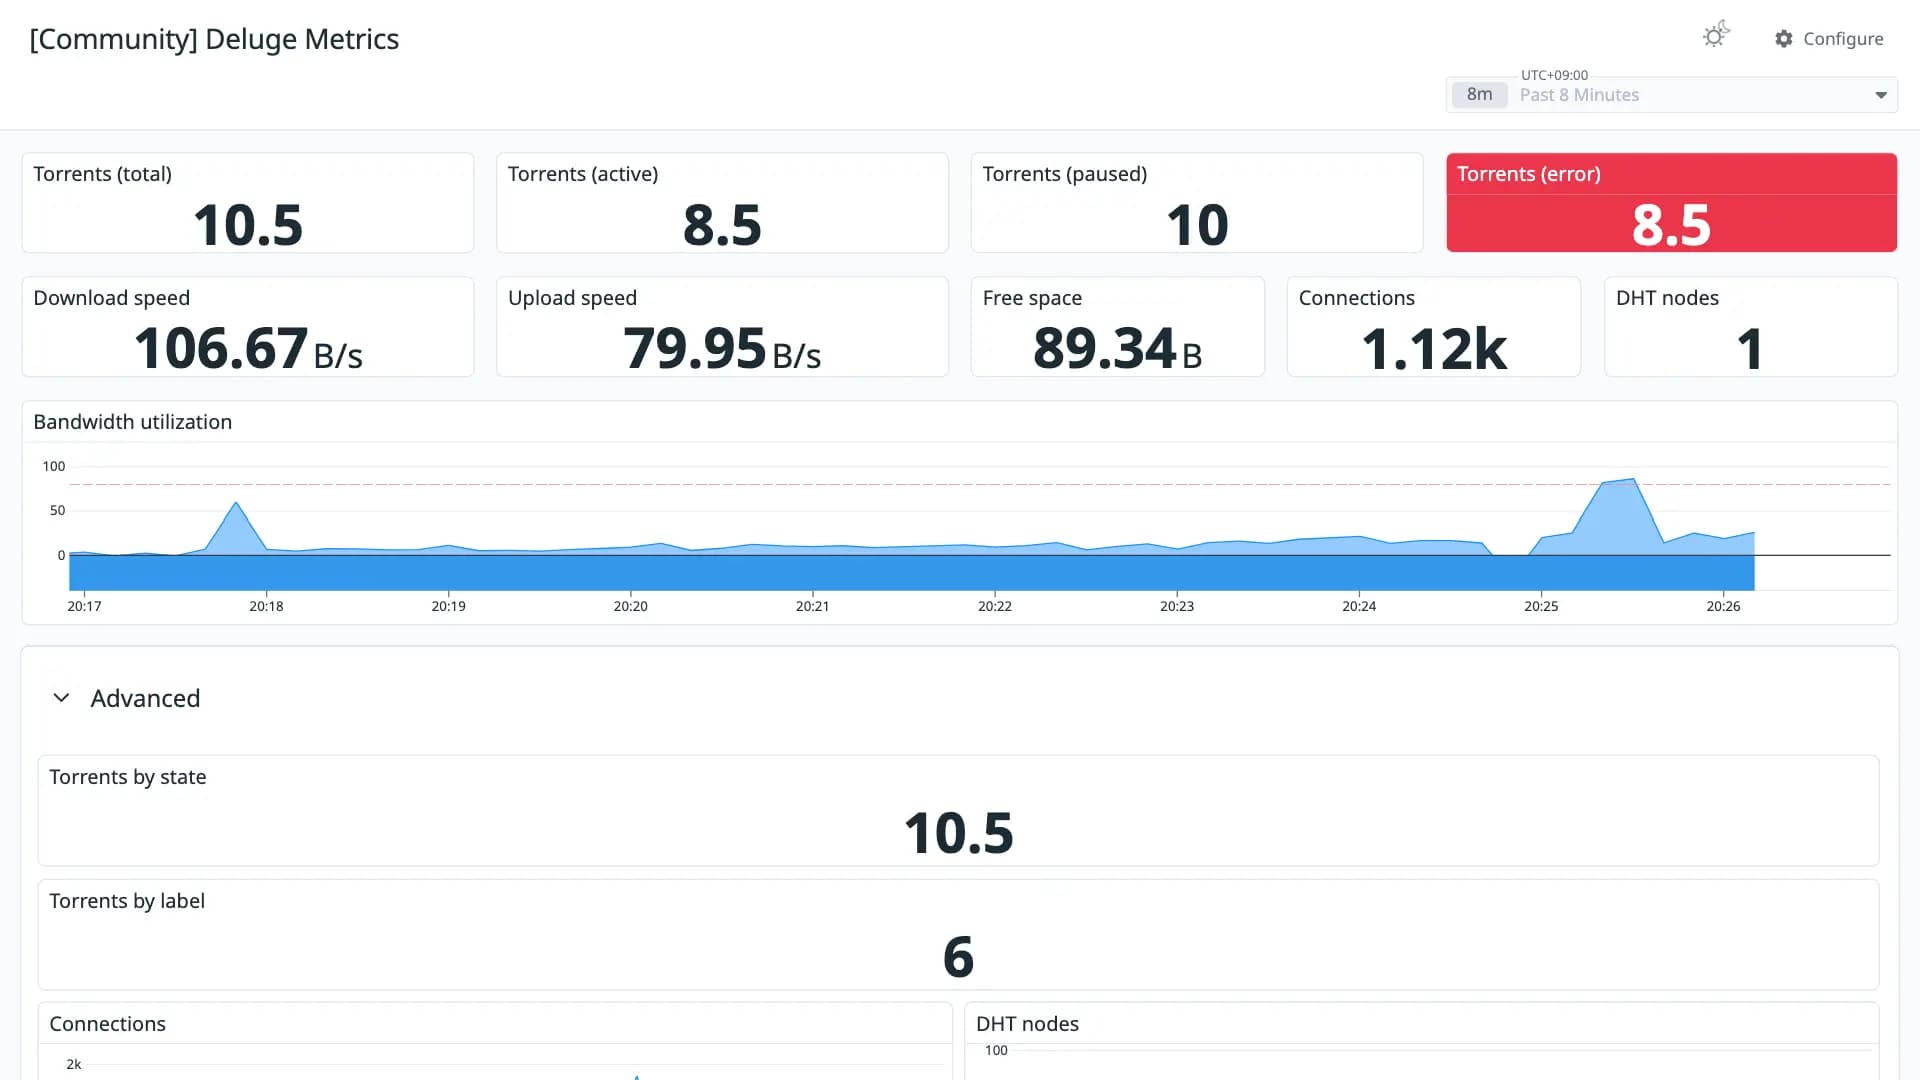The width and height of the screenshot is (1920, 1080).
Task: Click the dropdown caret of time selector
Action: (1881, 95)
